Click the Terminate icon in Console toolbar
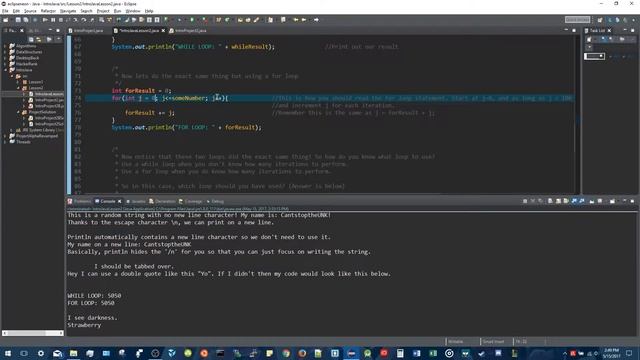640x360 pixels. click(525, 201)
